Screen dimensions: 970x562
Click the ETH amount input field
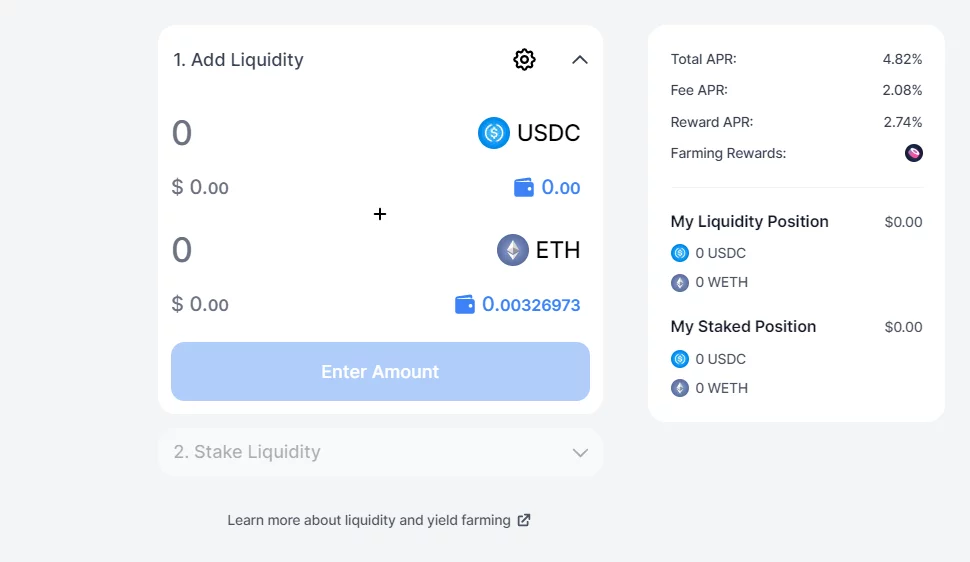pos(300,250)
